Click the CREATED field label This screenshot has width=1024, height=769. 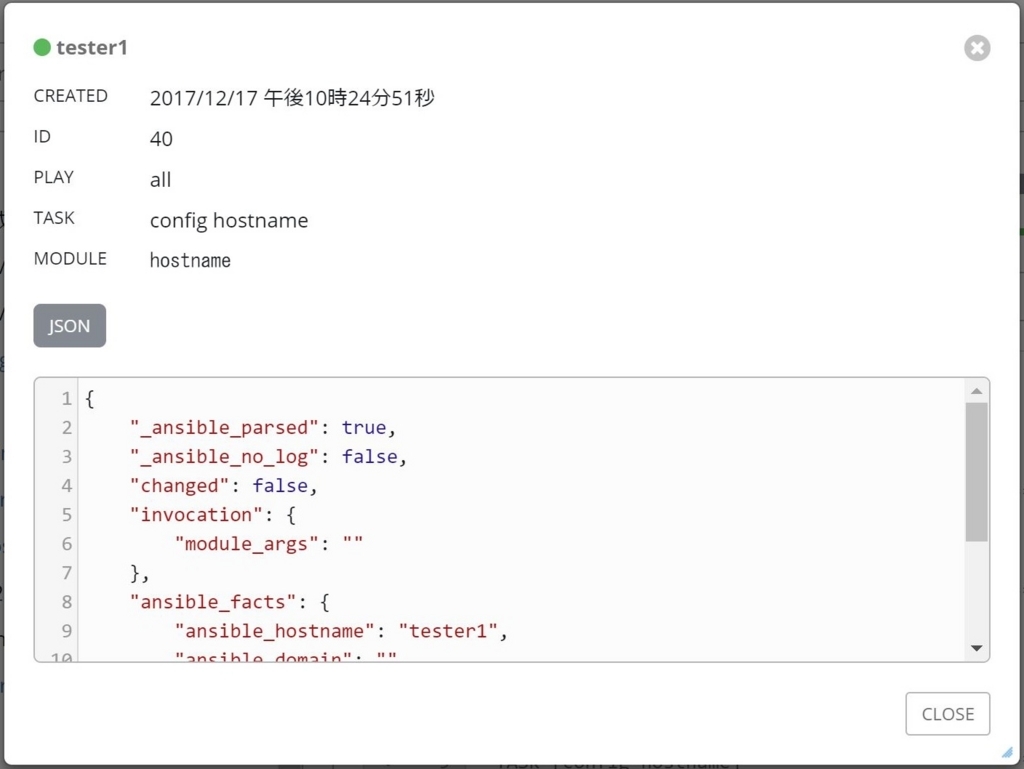click(71, 96)
